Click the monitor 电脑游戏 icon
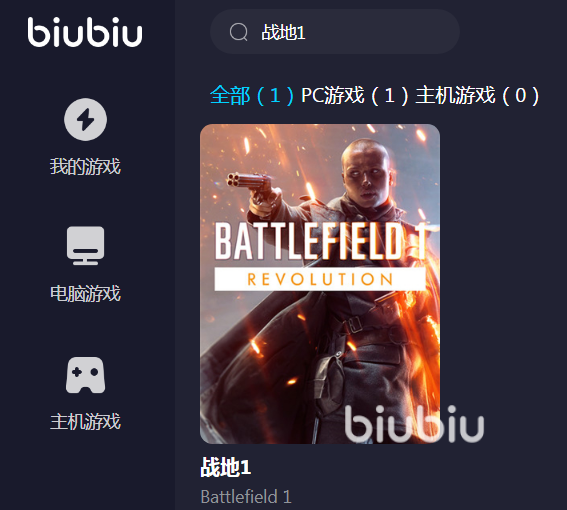This screenshot has width=567, height=510. pyautogui.click(x=85, y=246)
